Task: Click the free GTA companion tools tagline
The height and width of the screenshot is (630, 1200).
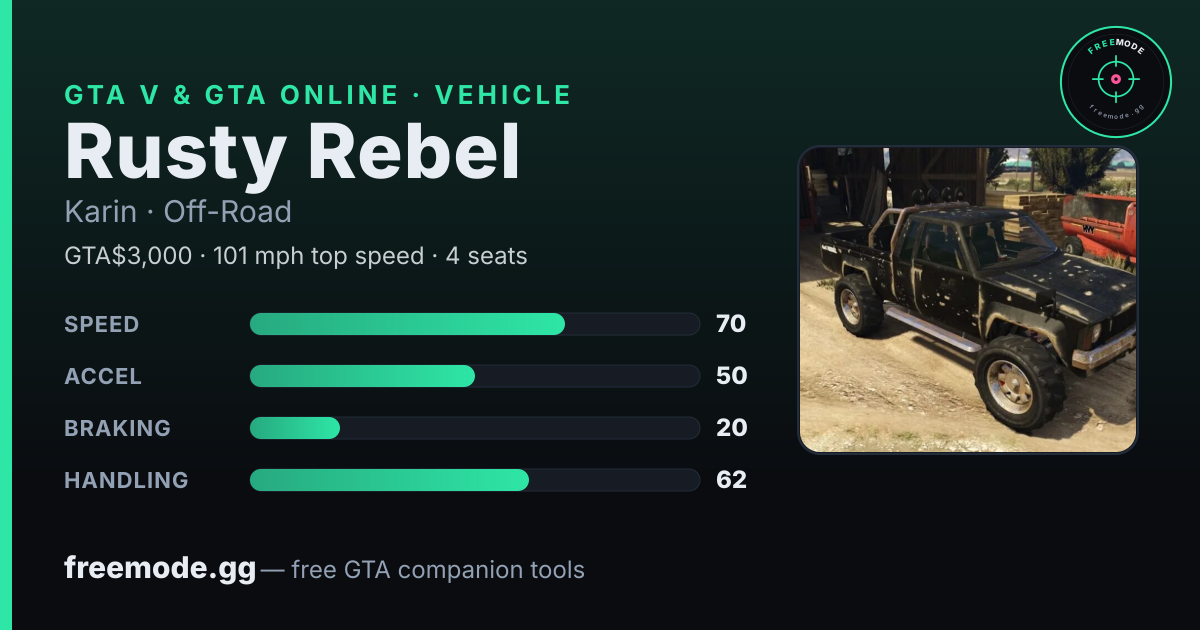Action: (x=438, y=570)
